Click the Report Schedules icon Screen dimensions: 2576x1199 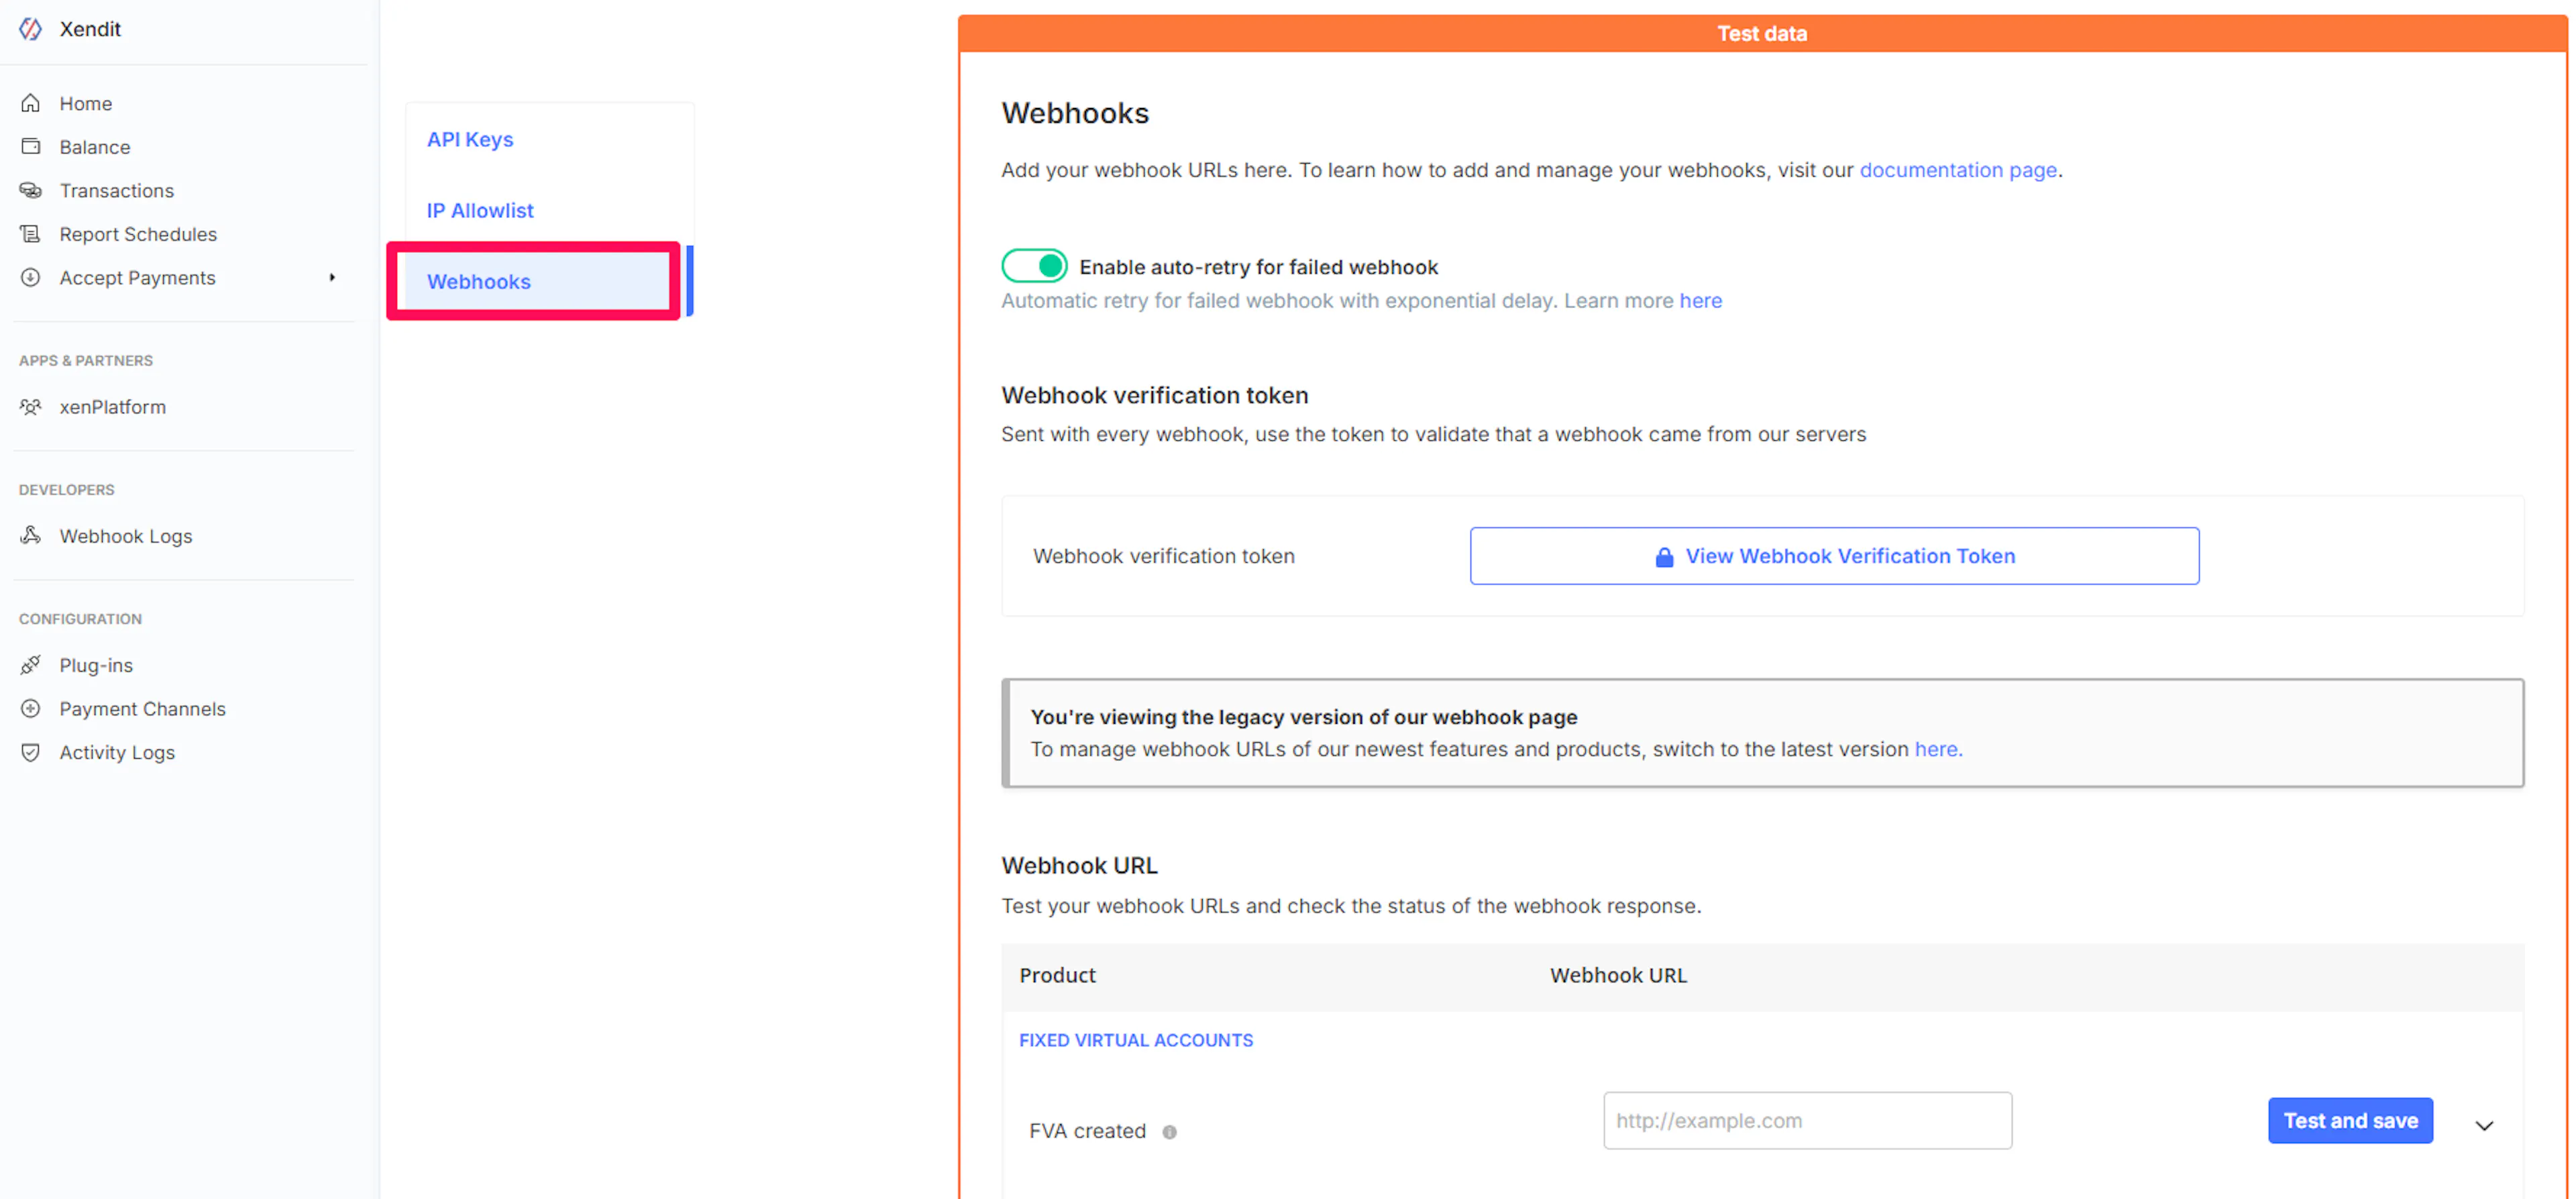point(31,234)
